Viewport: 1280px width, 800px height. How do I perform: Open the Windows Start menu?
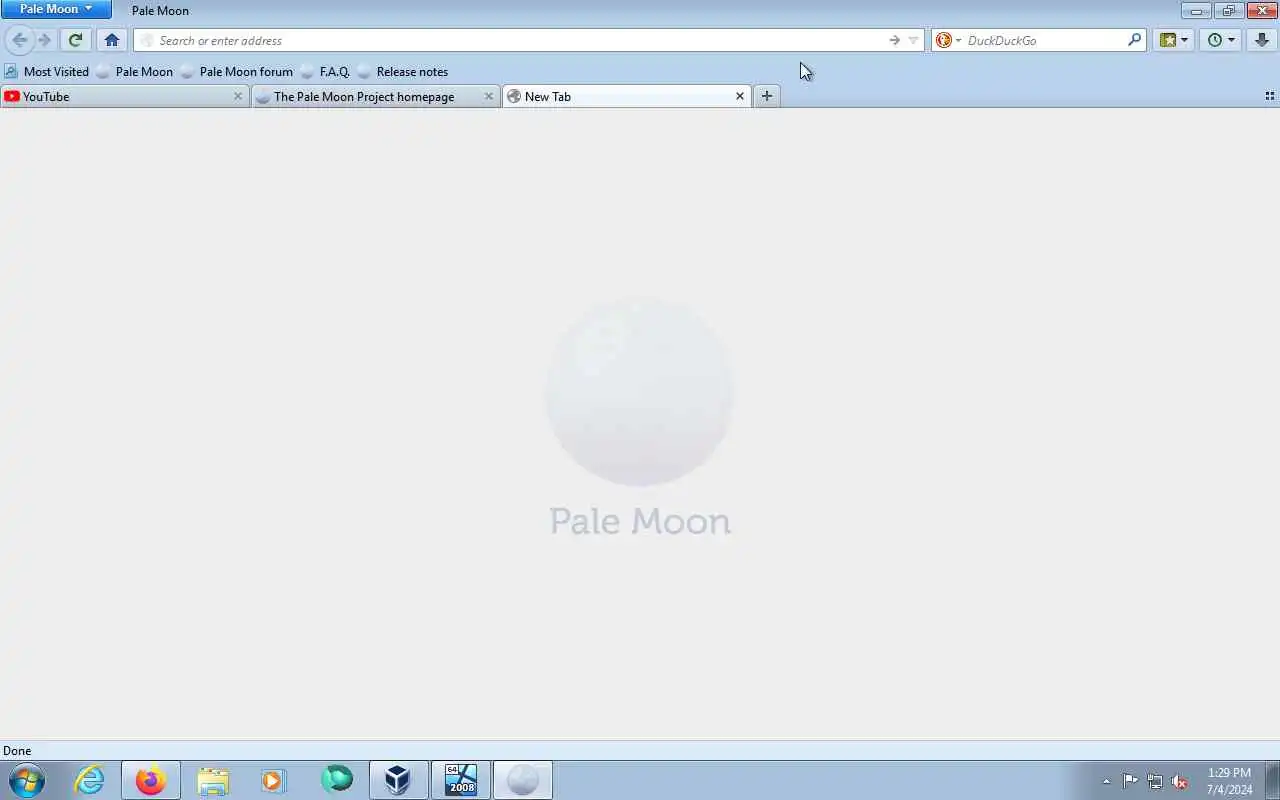click(26, 780)
